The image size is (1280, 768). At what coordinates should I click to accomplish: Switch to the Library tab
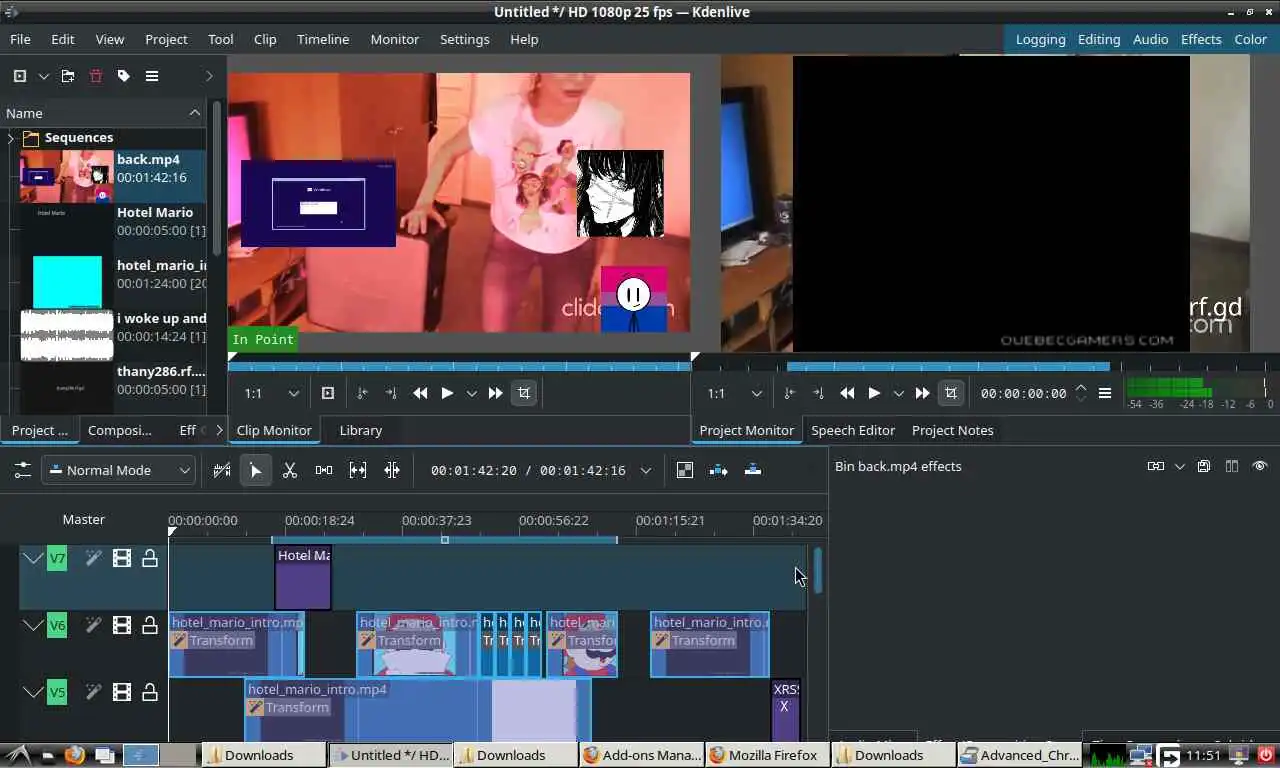(361, 430)
